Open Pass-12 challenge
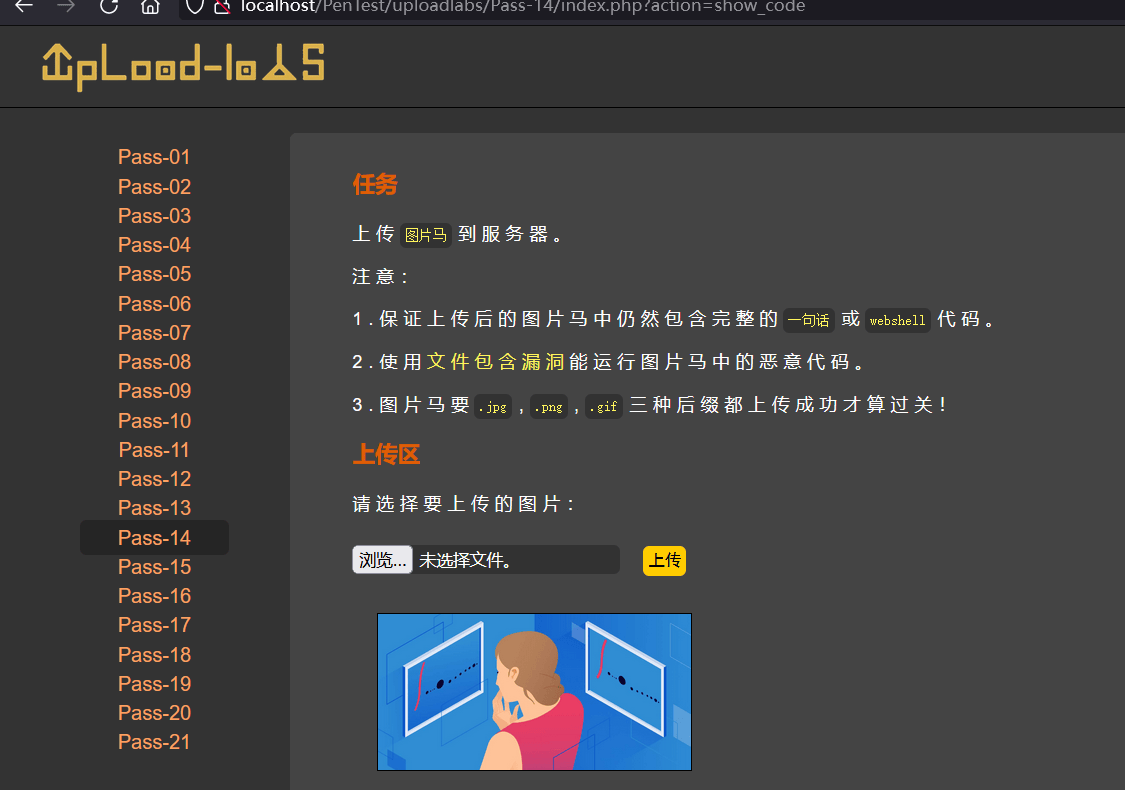This screenshot has height=790, width=1125. tap(154, 479)
